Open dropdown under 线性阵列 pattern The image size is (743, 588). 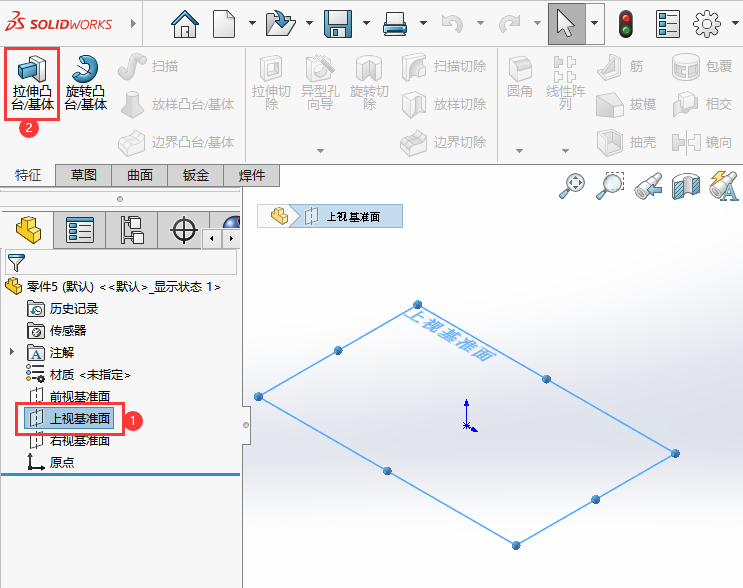pos(565,151)
